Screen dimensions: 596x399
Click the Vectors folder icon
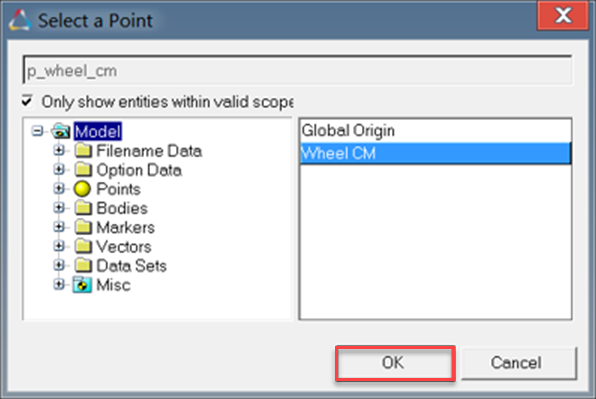pos(83,246)
